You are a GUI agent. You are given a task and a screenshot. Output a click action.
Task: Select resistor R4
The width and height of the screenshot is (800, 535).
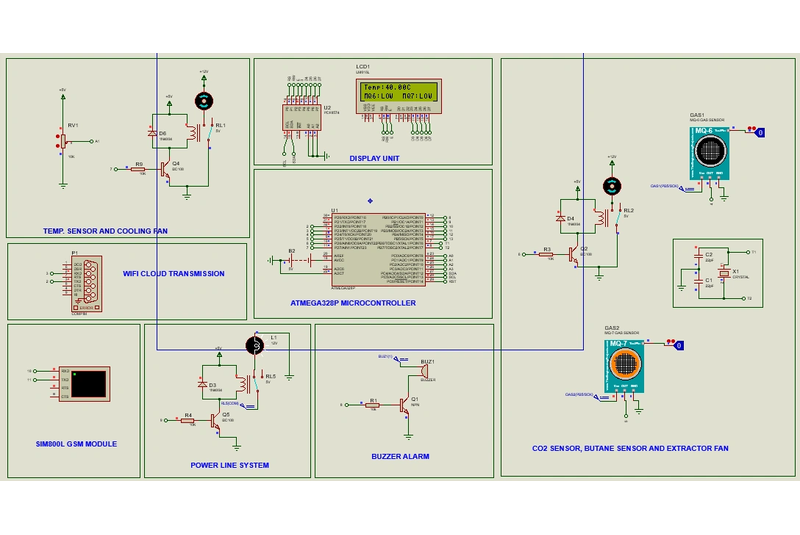pos(188,420)
